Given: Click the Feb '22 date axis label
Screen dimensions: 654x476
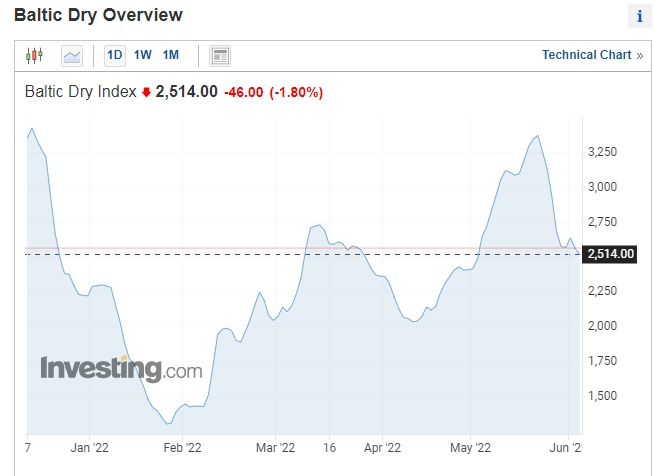Looking at the screenshot, I should tap(182, 449).
